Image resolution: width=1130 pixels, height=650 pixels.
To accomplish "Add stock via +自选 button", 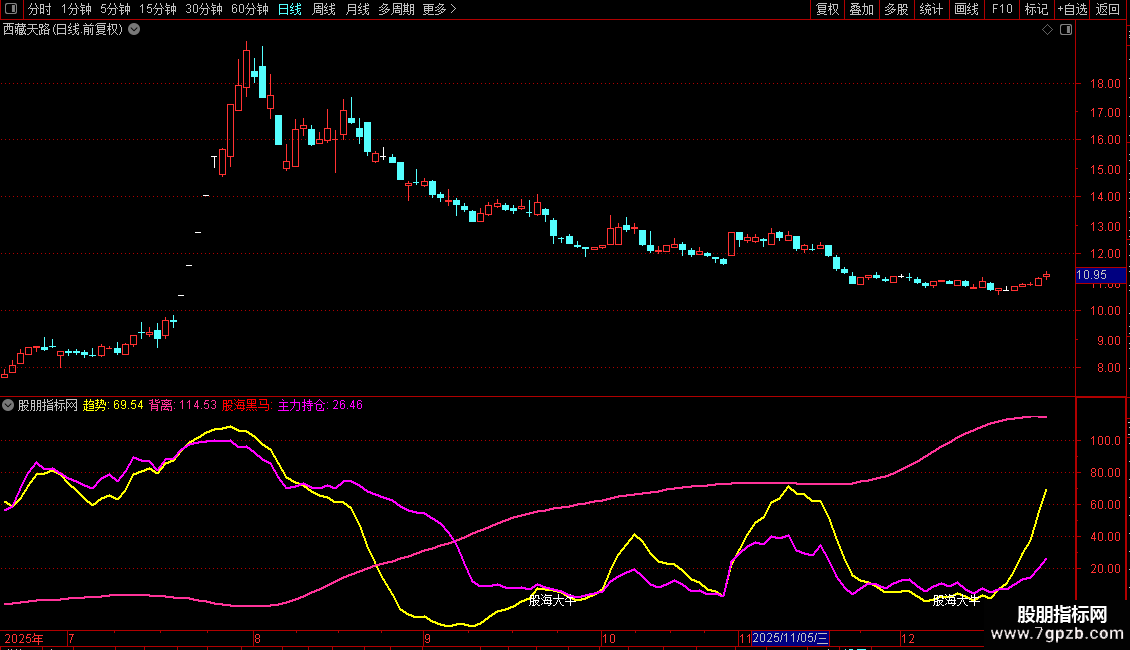I will 1071,9.
